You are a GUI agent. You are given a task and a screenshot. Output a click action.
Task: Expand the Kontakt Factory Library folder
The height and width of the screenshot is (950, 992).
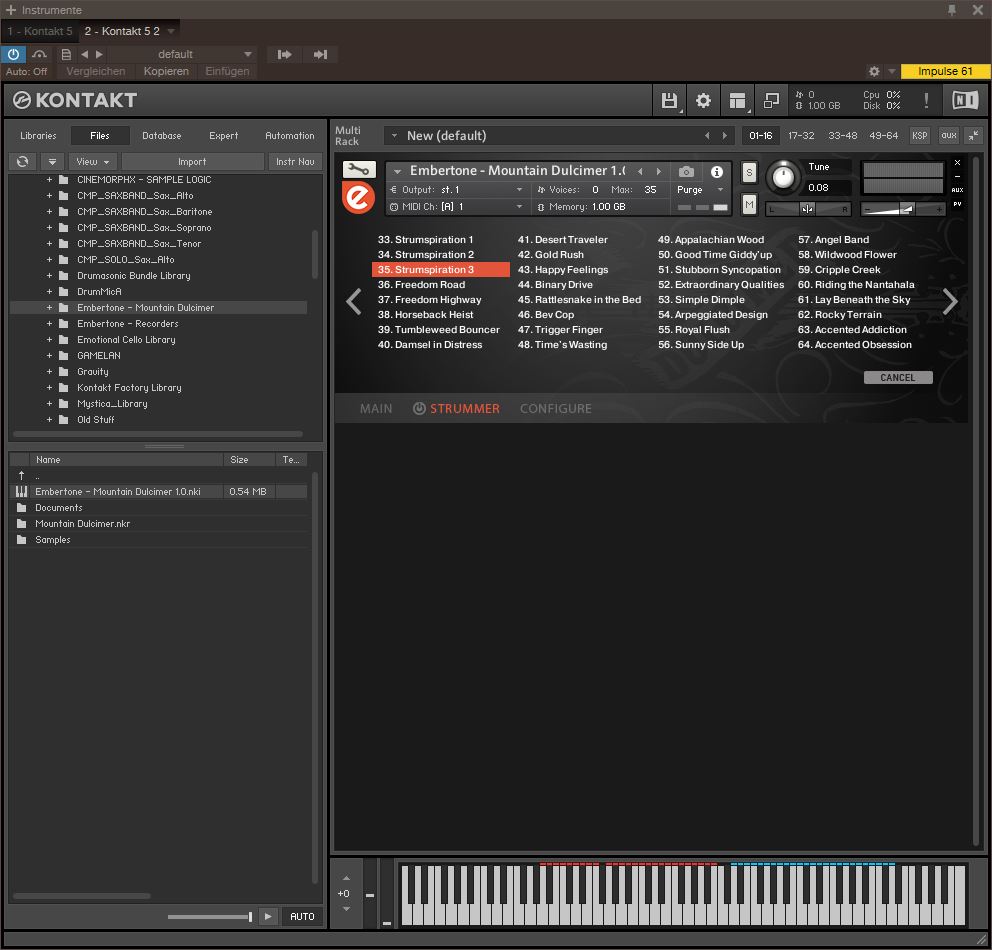(49, 388)
